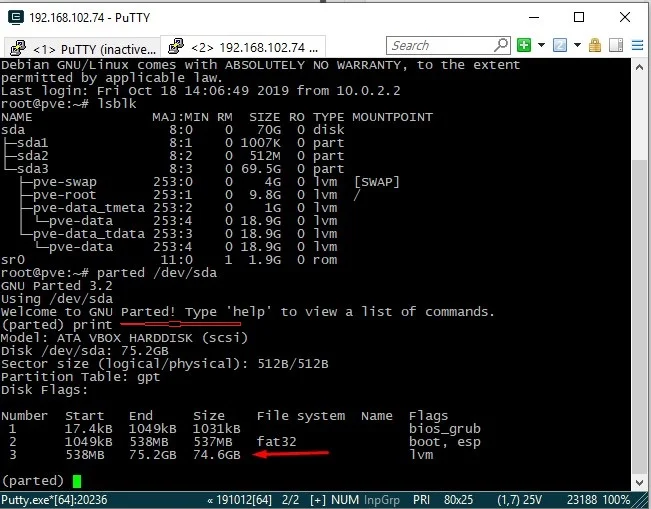651x509 pixels.
Task: Click the vertical scrollbar thumb
Action: [640, 316]
